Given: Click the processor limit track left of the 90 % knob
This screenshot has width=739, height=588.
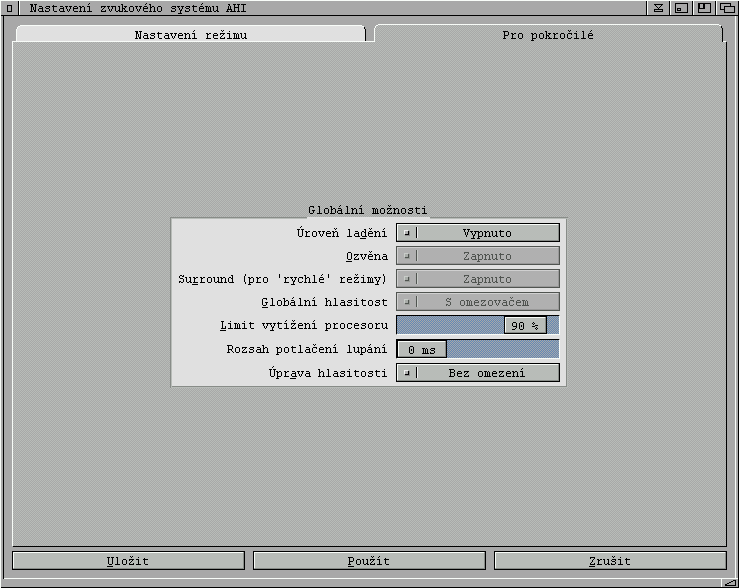Looking at the screenshot, I should pos(450,326).
